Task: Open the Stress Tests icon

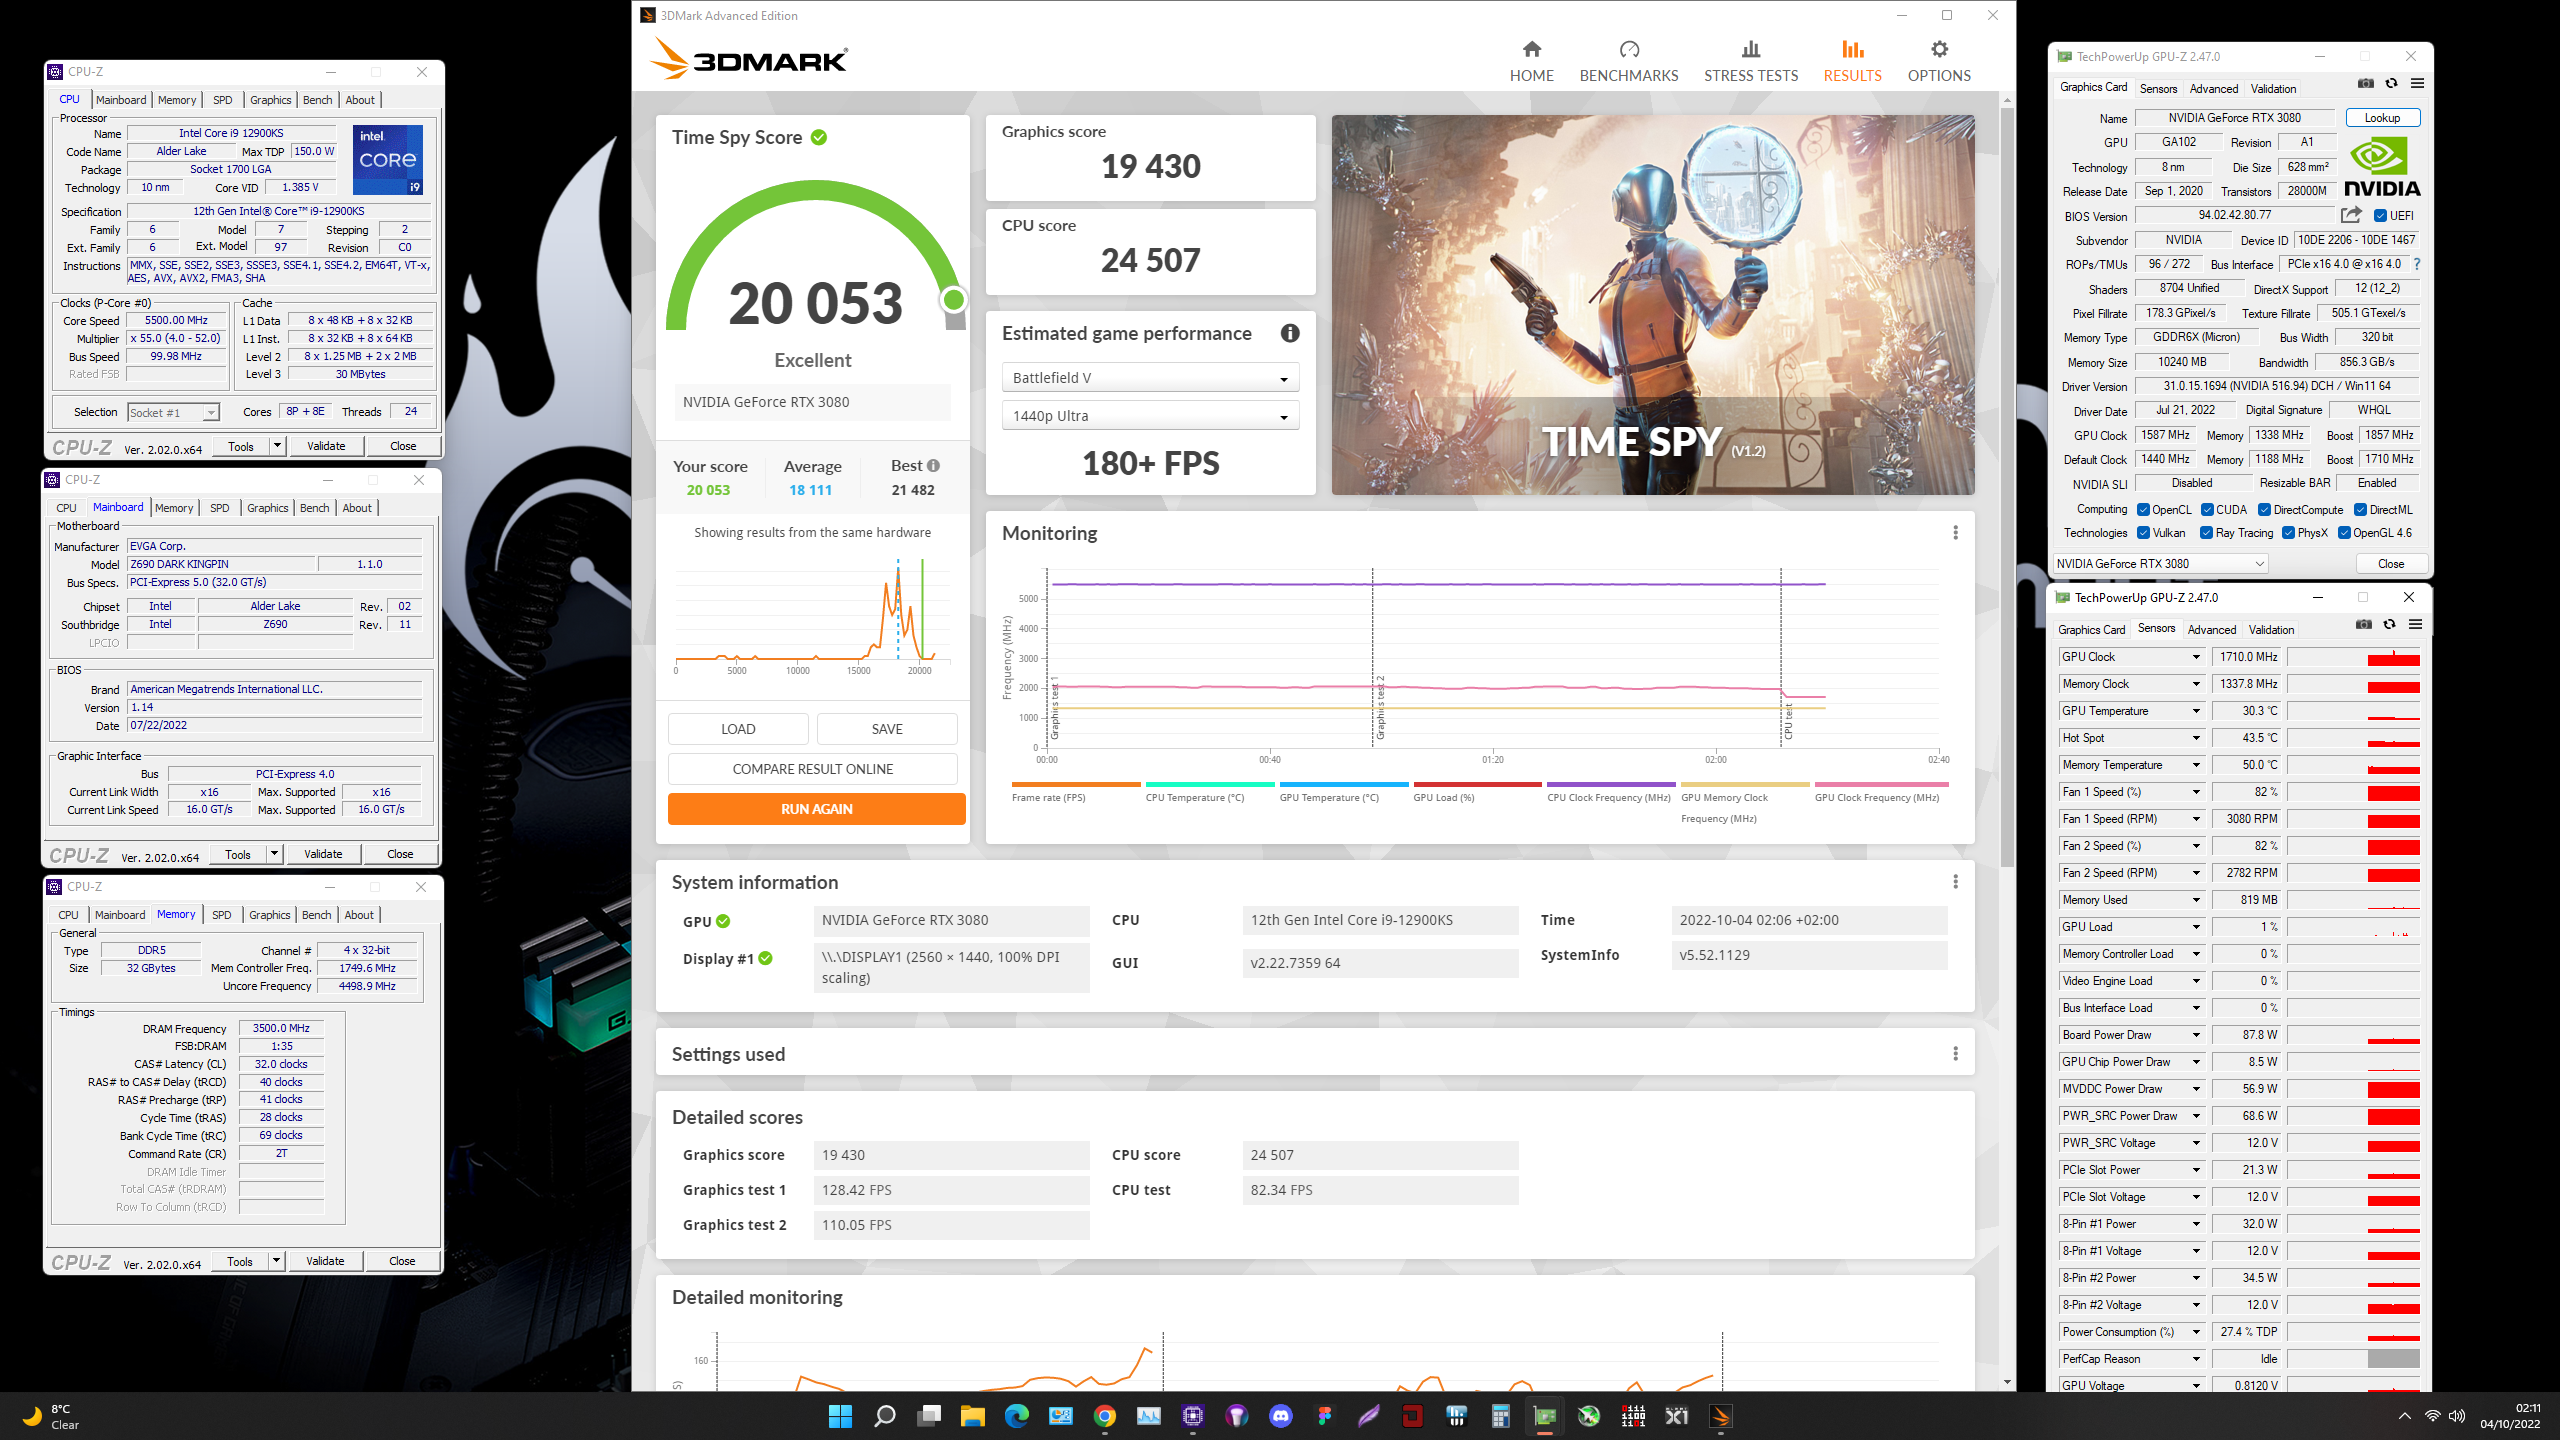Action: pos(1750,50)
